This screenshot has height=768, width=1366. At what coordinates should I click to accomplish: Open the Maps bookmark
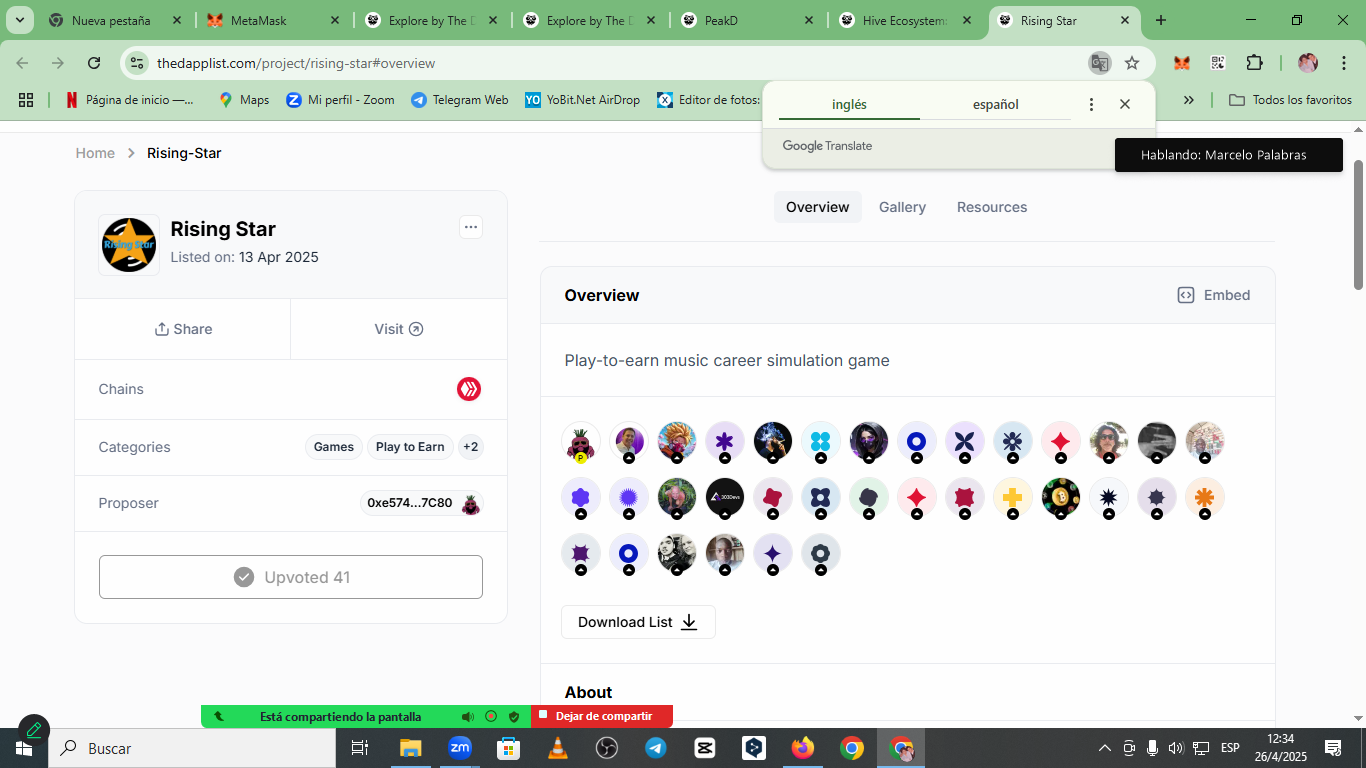coord(243,100)
